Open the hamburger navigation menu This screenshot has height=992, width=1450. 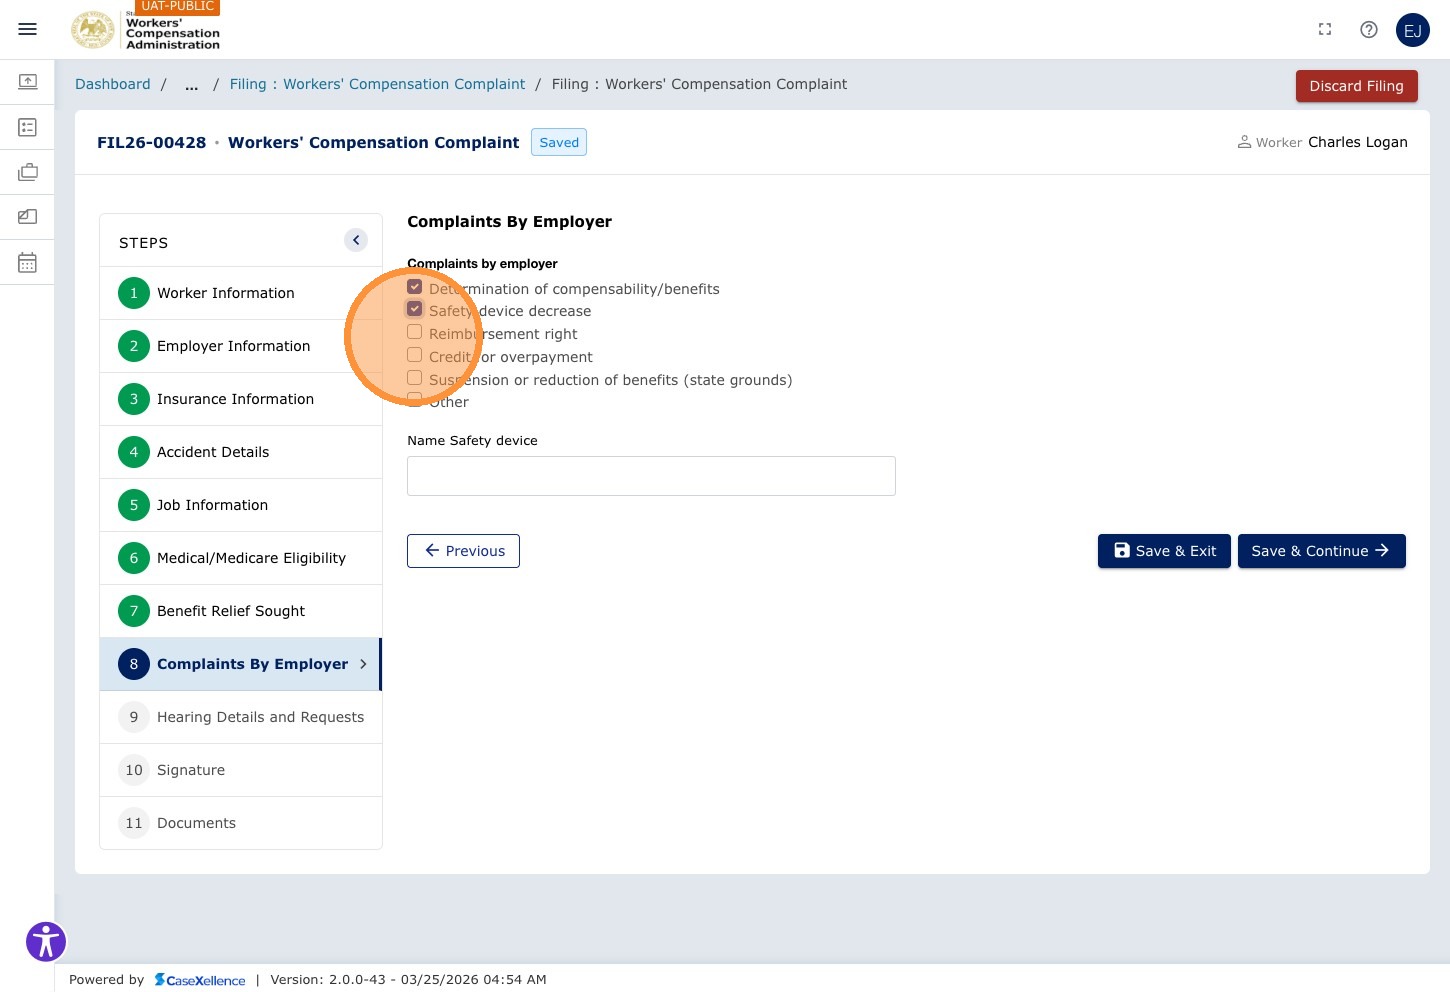(x=28, y=30)
